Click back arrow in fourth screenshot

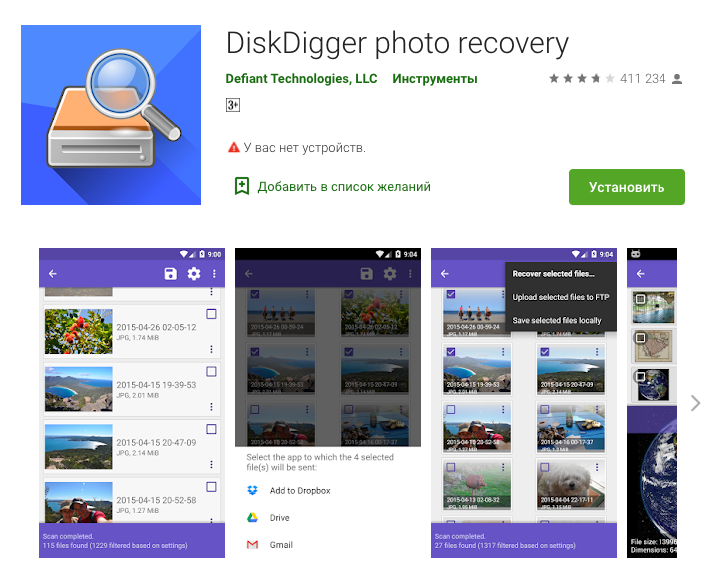640,273
